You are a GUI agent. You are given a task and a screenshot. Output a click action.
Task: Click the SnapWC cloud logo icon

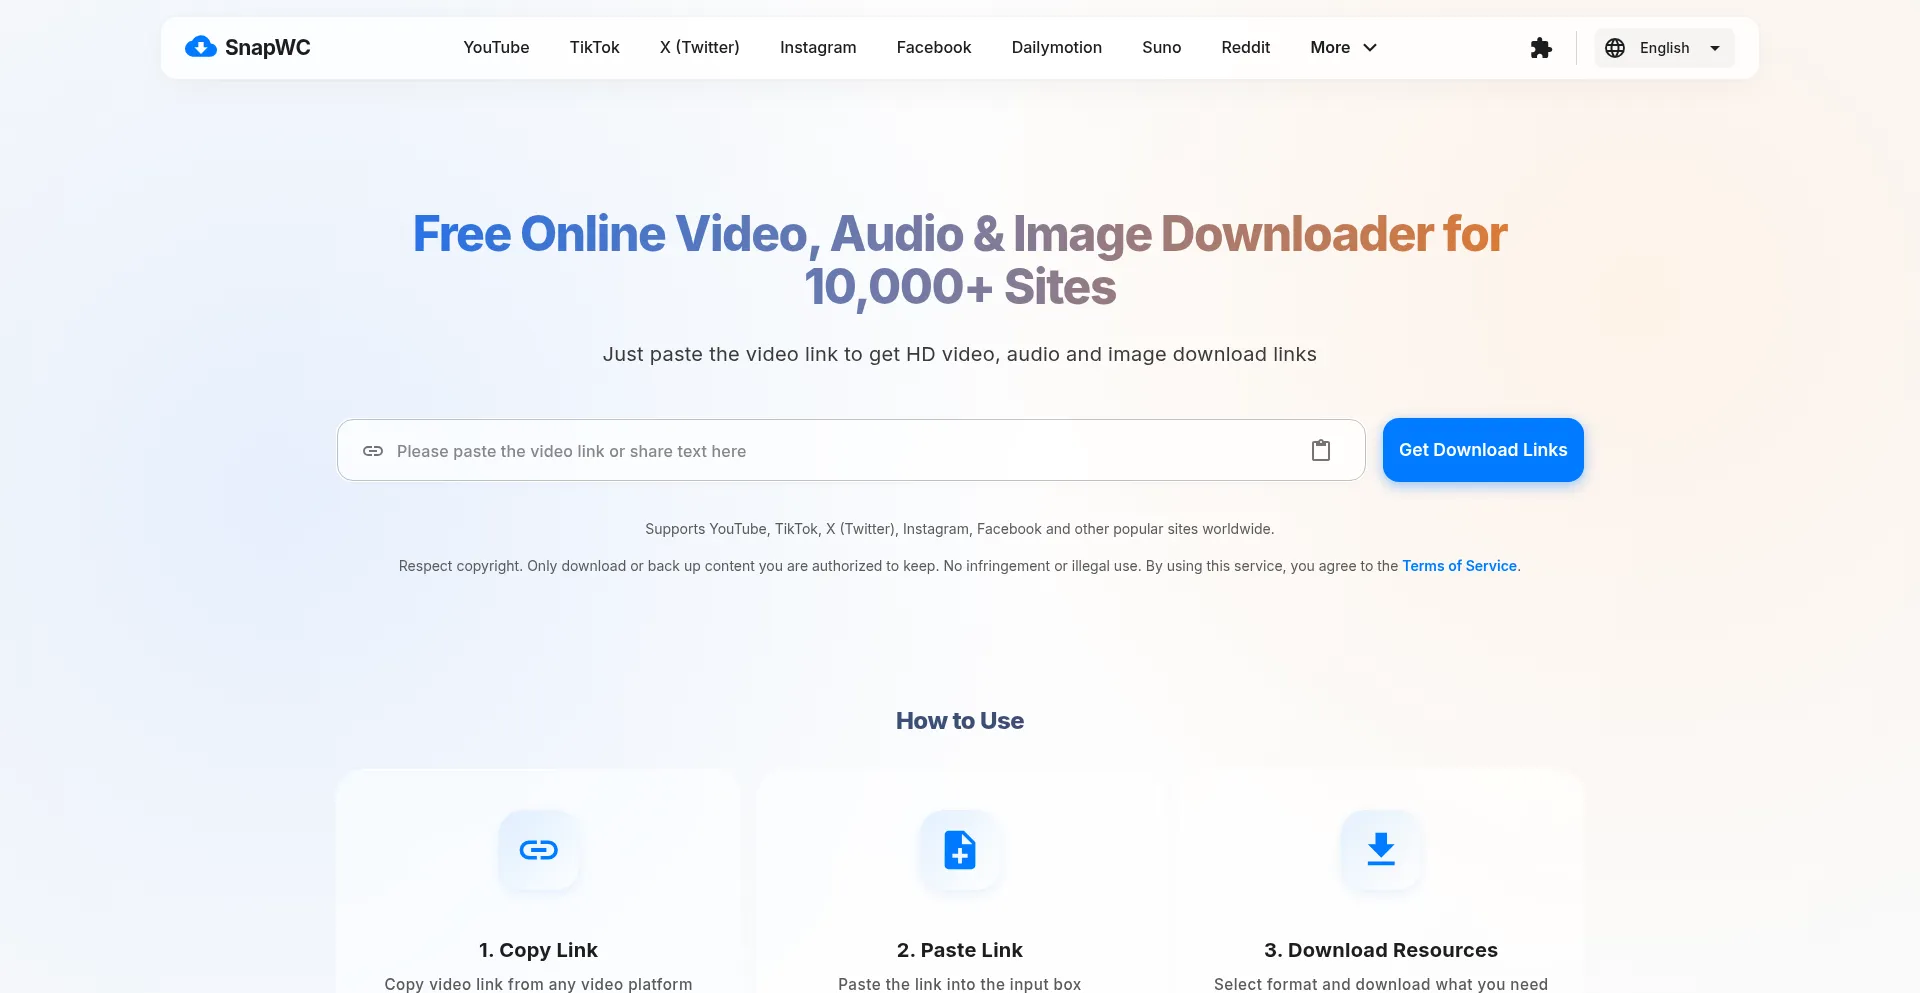(201, 47)
